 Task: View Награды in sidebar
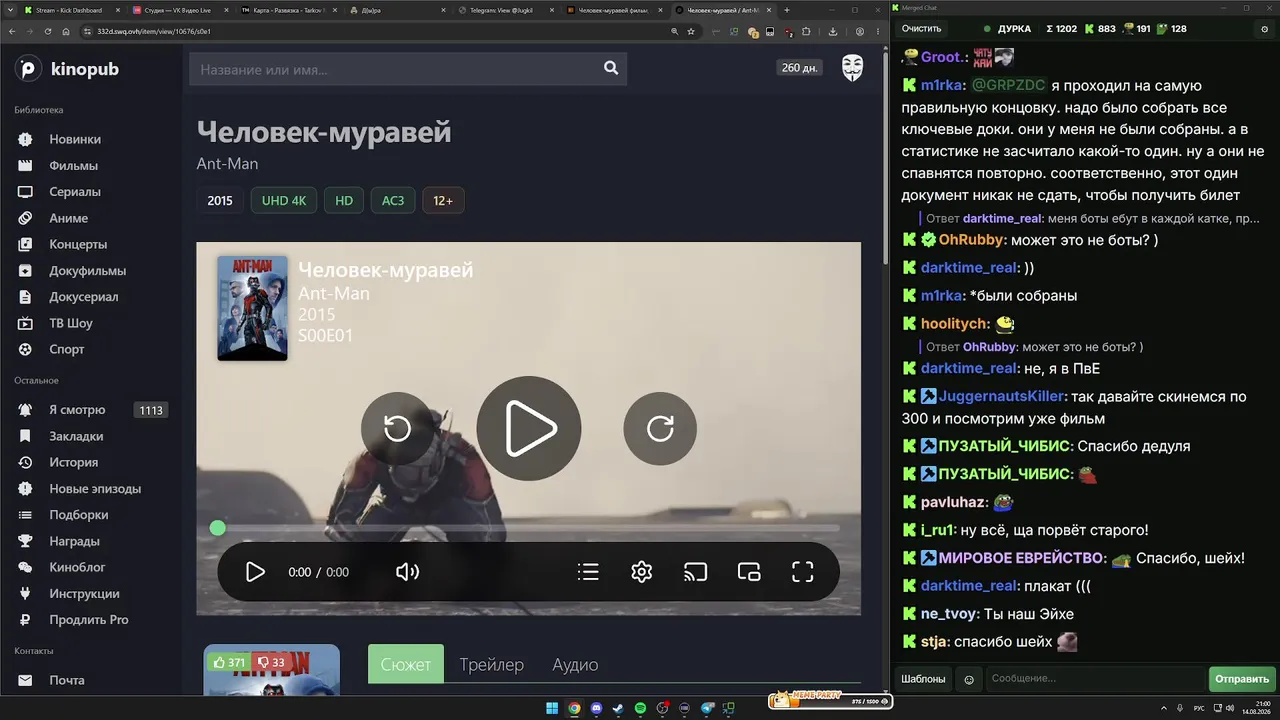coord(74,541)
